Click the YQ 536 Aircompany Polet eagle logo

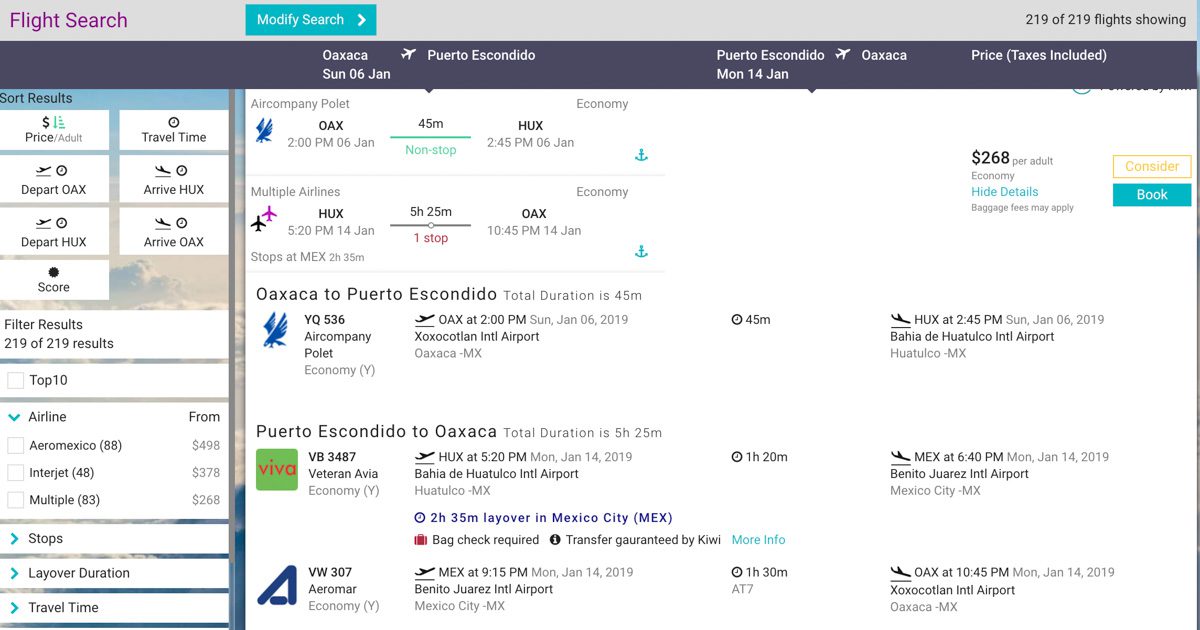[274, 331]
